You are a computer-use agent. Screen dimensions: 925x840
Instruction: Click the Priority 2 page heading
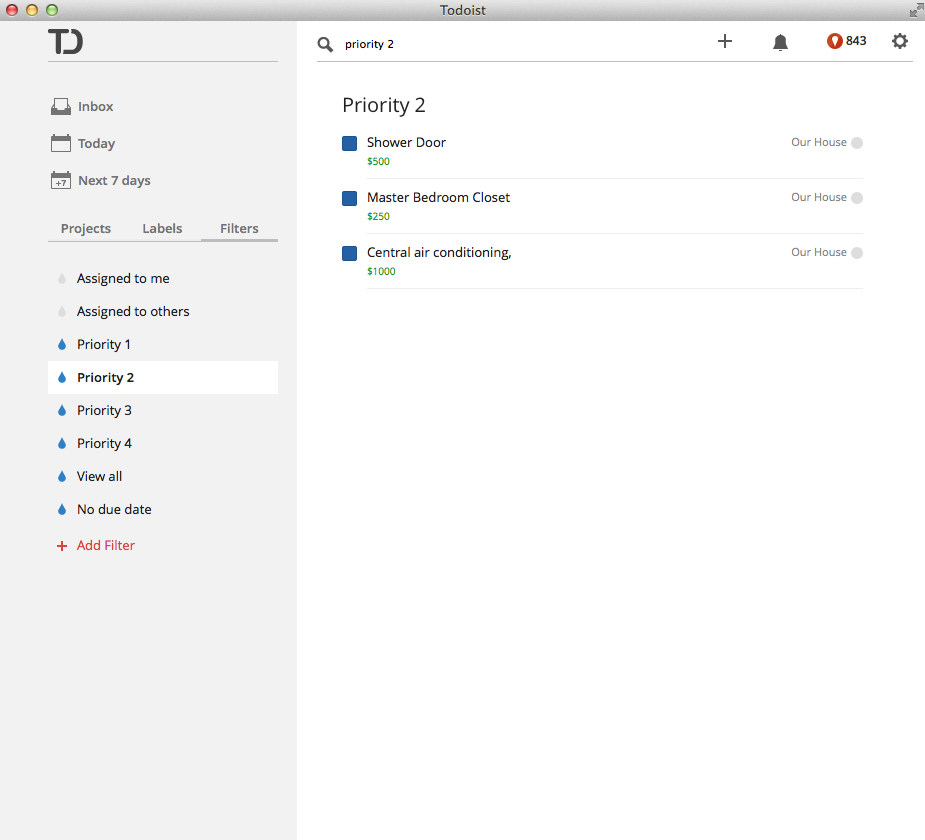(383, 105)
